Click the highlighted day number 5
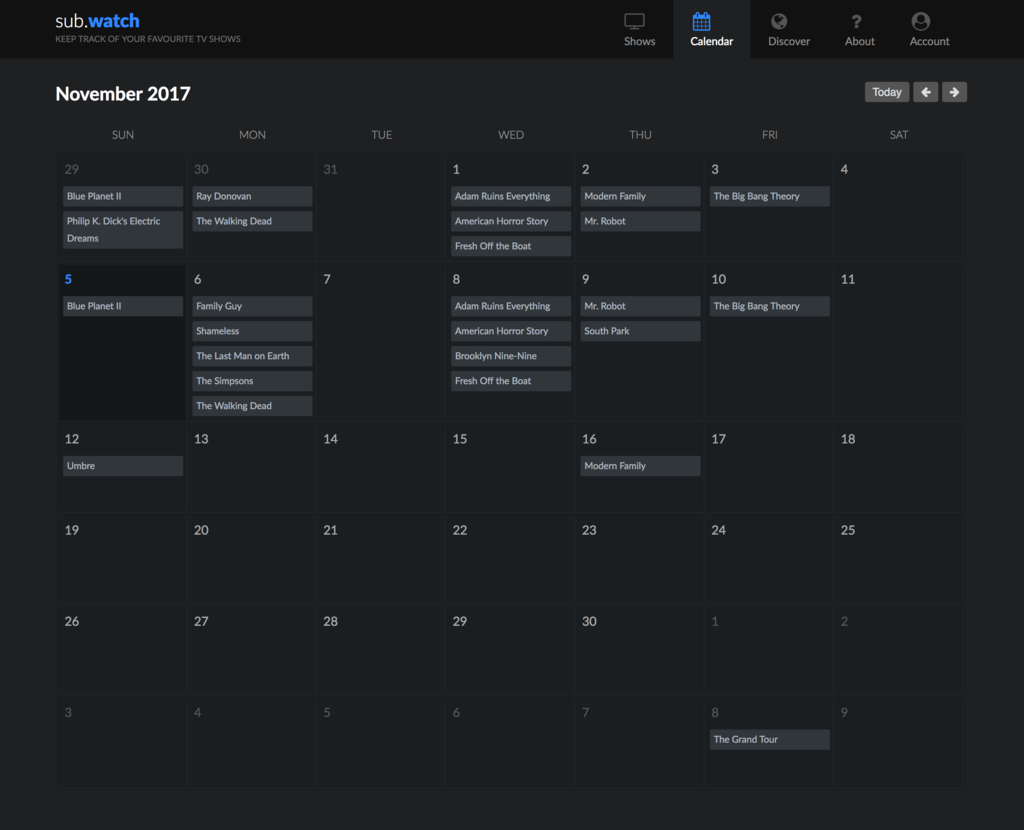The height and width of the screenshot is (830, 1024). click(68, 279)
